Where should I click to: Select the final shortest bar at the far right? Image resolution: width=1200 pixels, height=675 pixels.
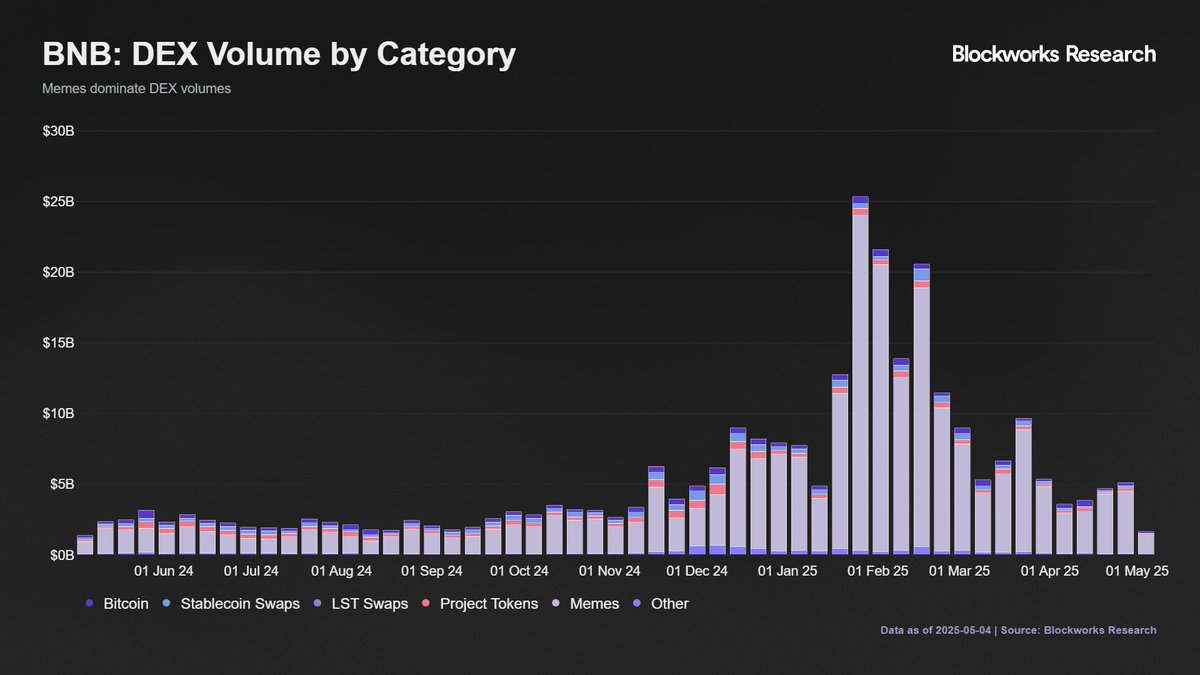point(1146,543)
